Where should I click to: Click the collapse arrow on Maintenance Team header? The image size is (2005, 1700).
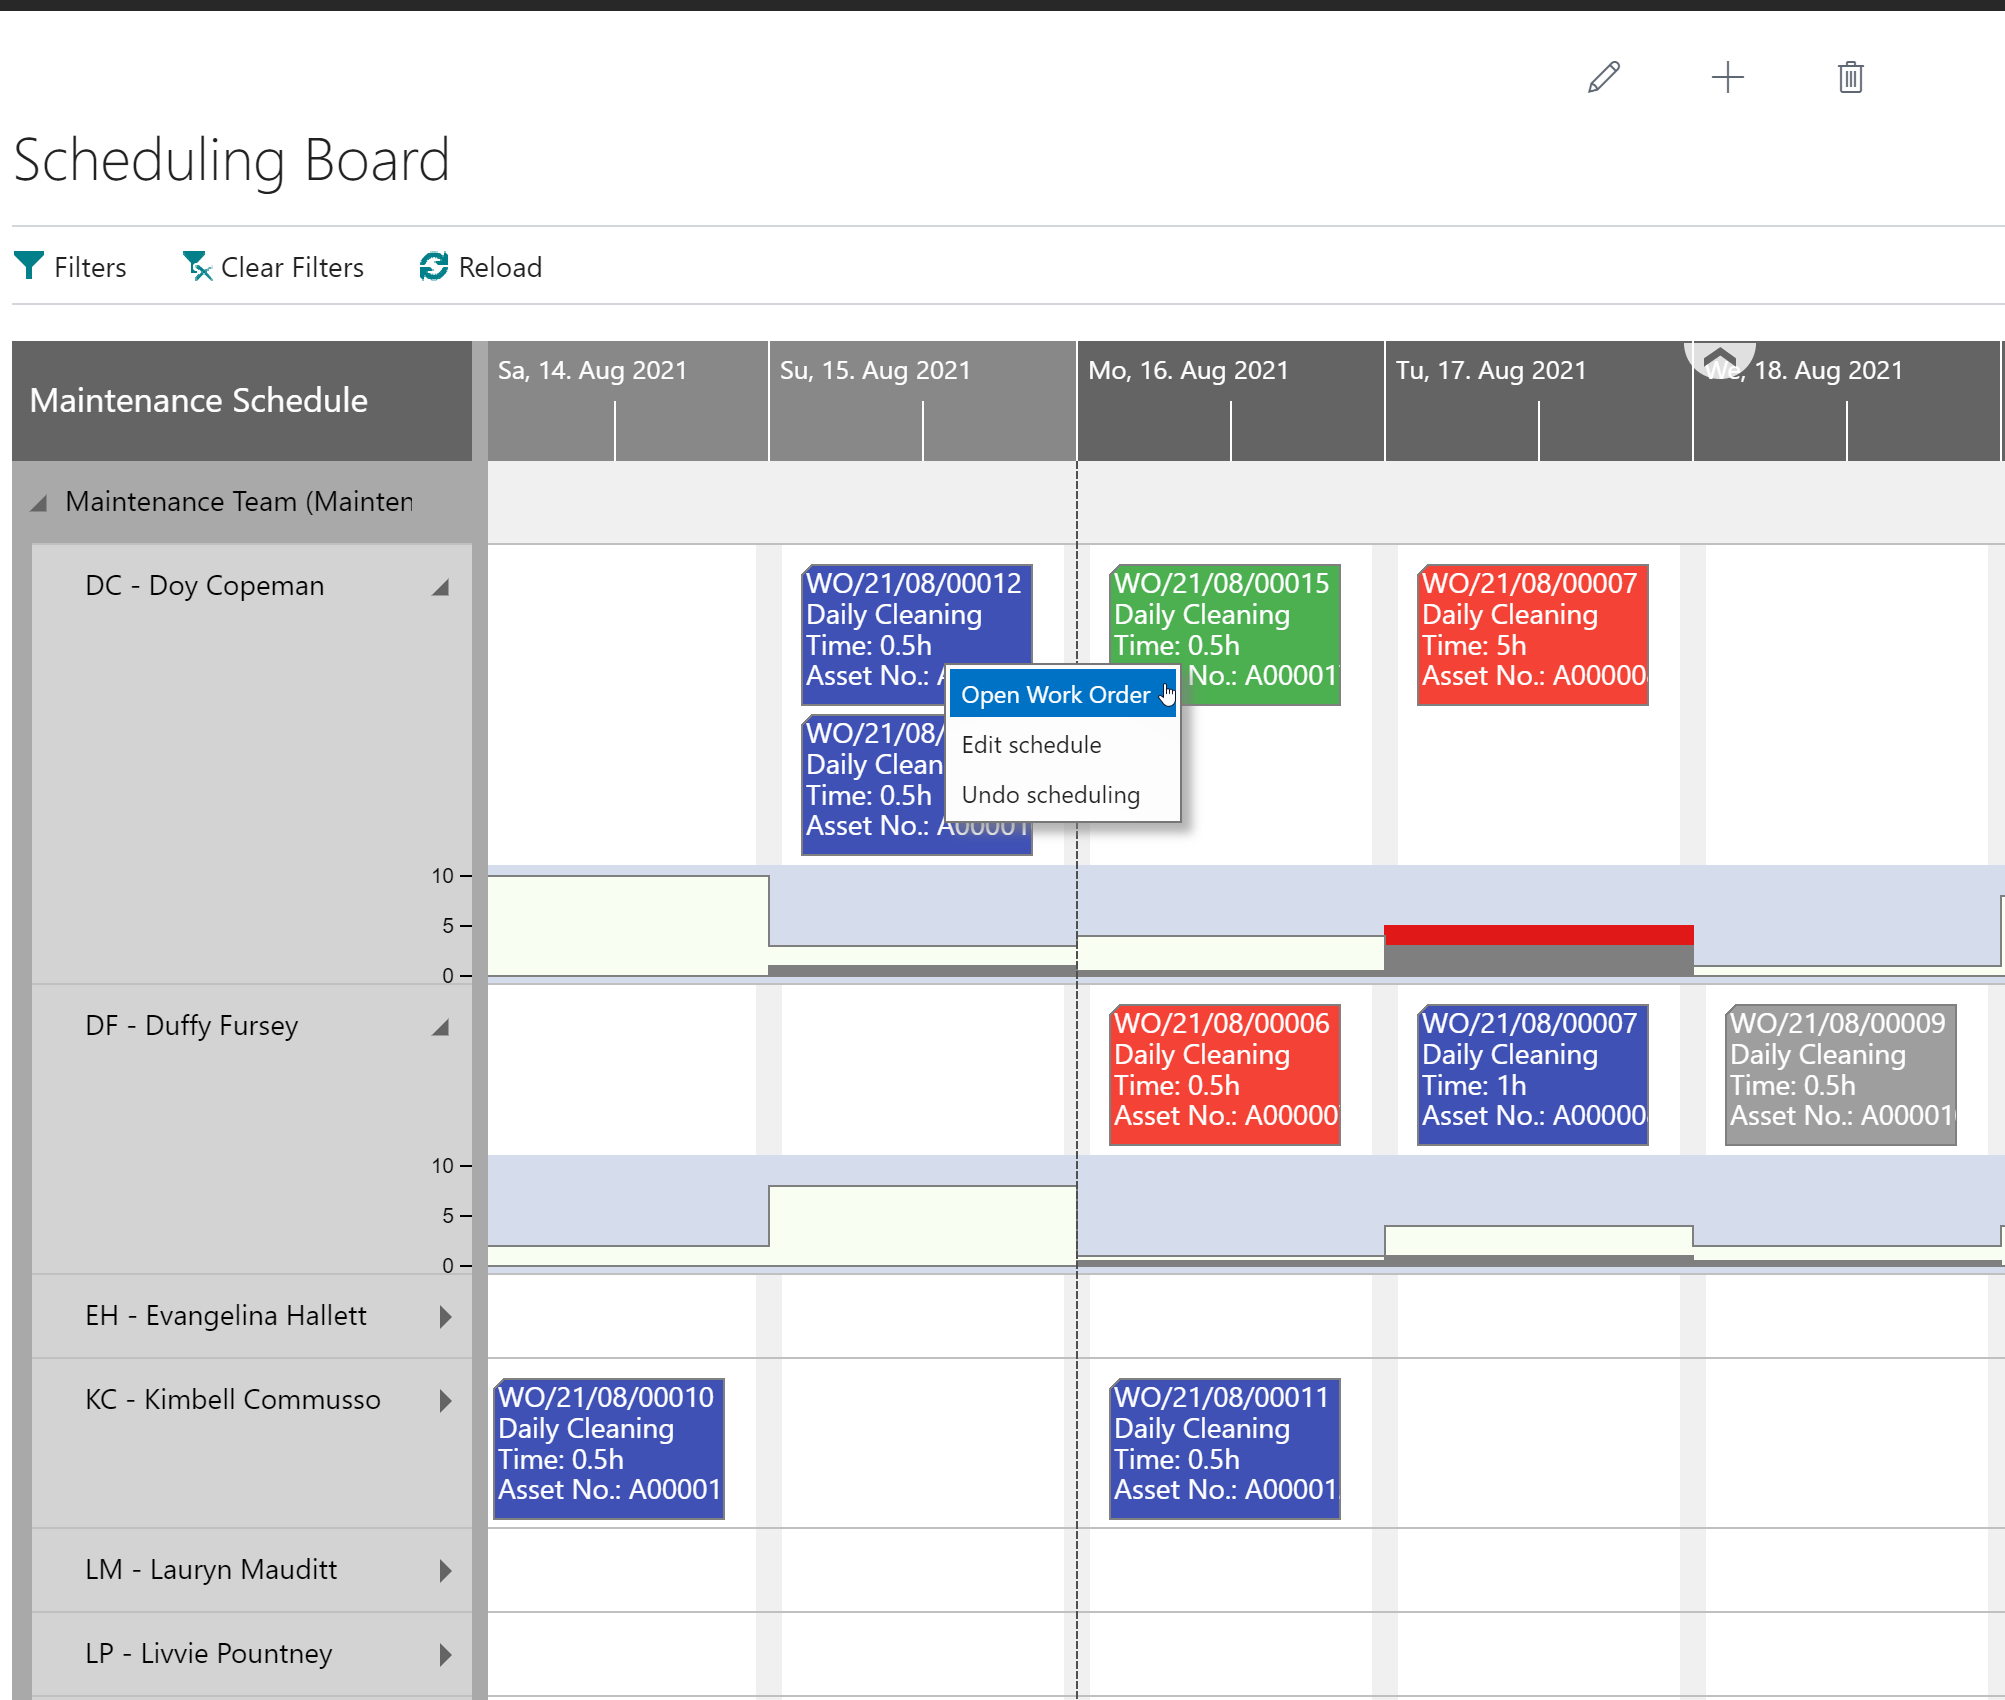(x=37, y=503)
